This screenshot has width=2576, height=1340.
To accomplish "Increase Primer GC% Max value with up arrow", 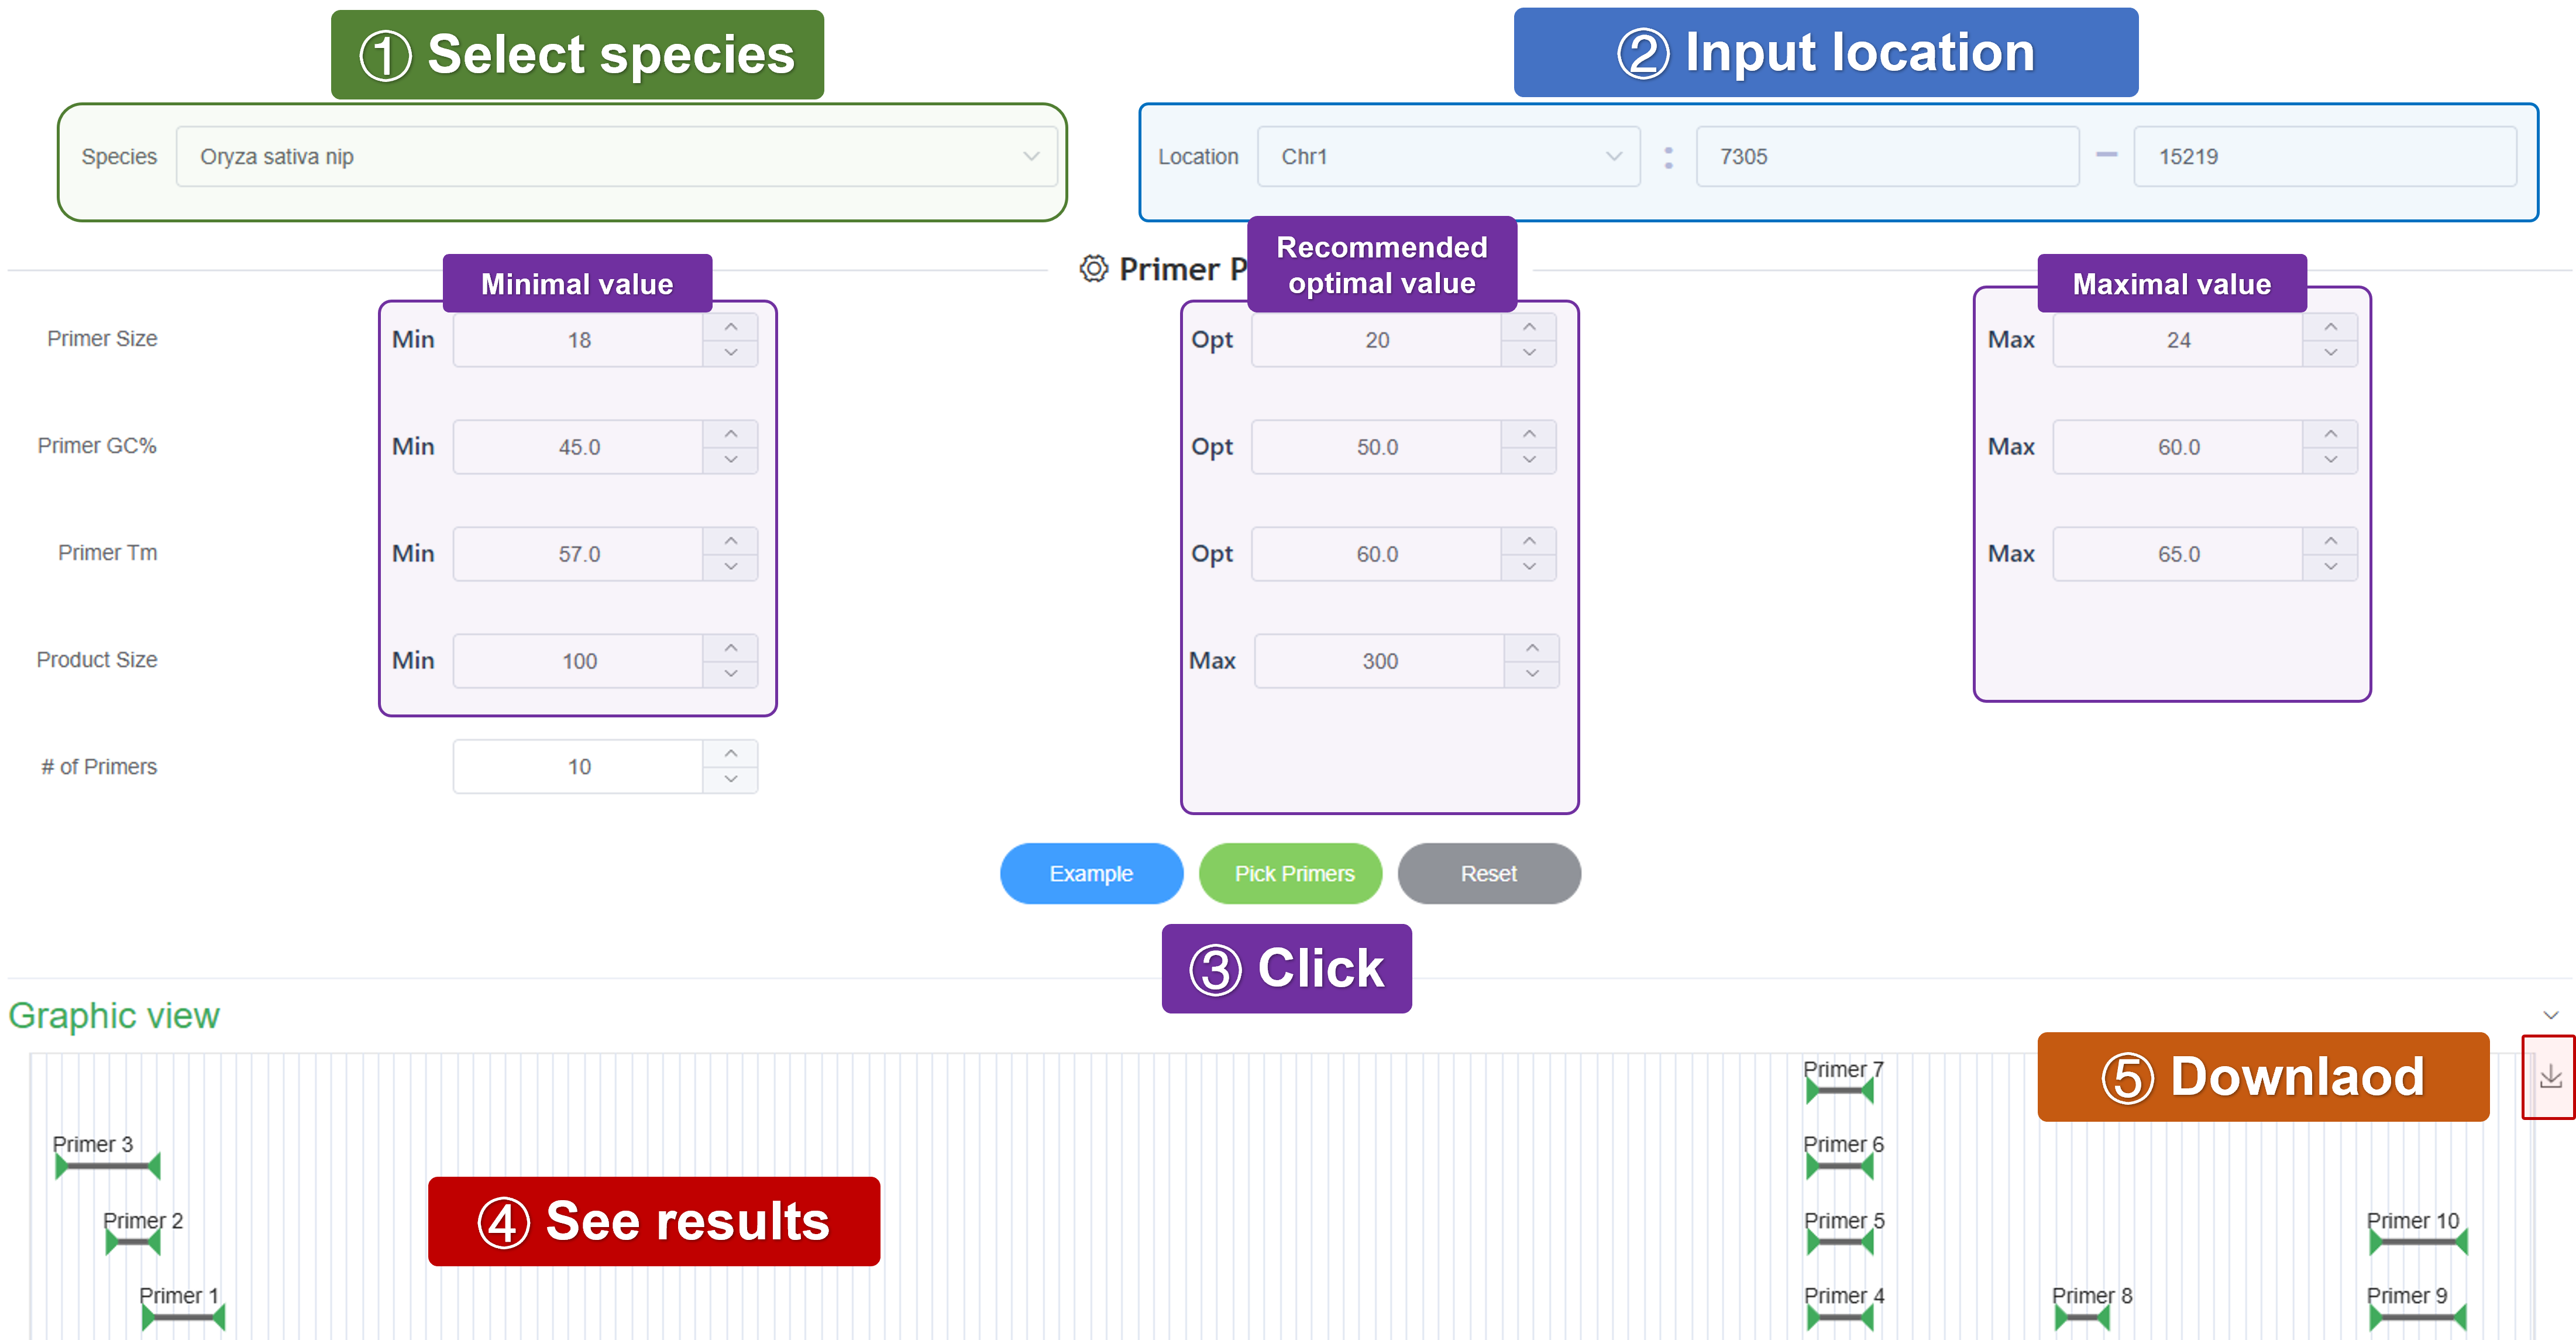I will [2330, 434].
